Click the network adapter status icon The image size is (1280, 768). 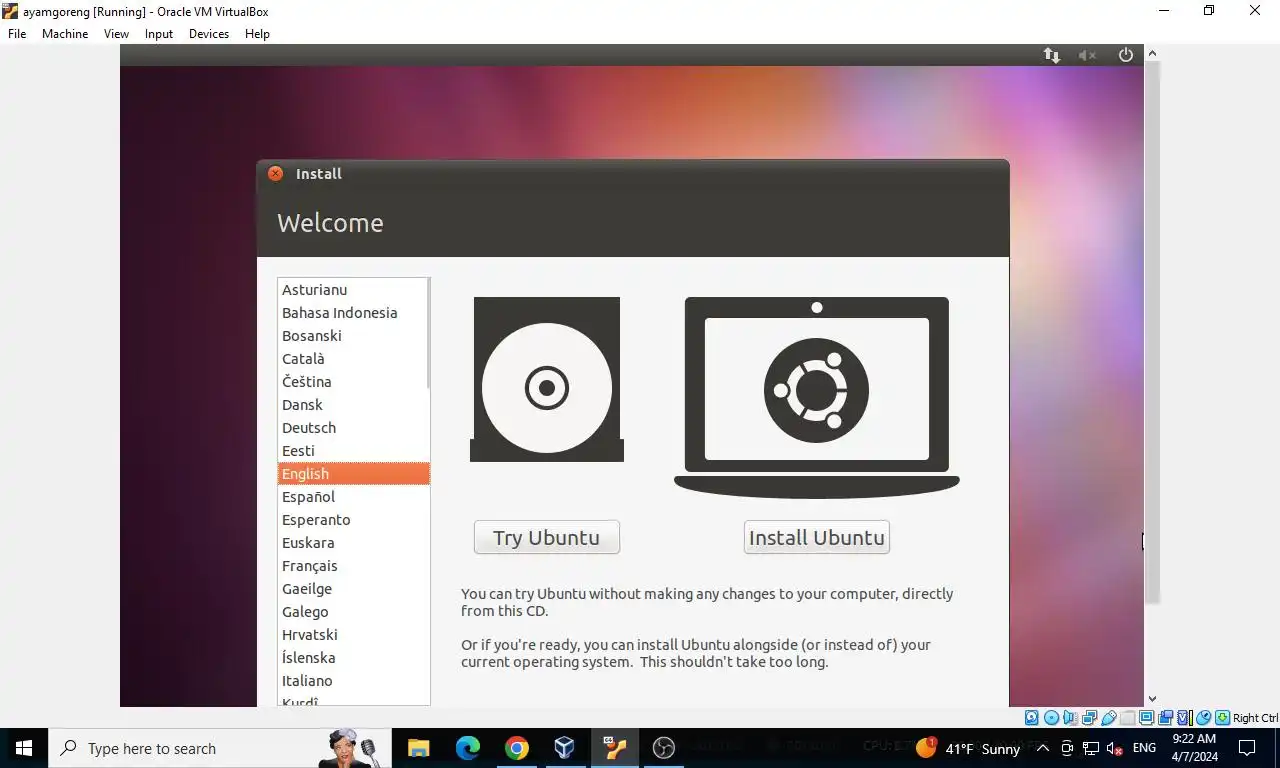(x=1089, y=718)
